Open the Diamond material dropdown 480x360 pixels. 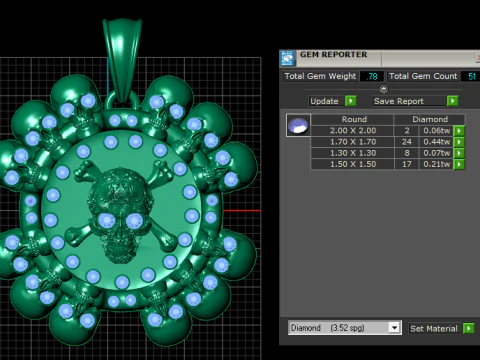coord(394,328)
